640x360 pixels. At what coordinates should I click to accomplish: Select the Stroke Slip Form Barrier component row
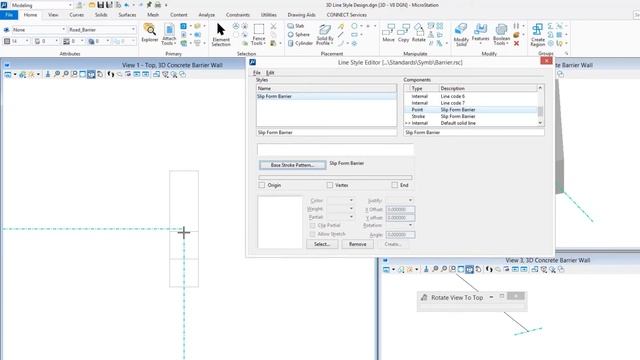point(471,116)
